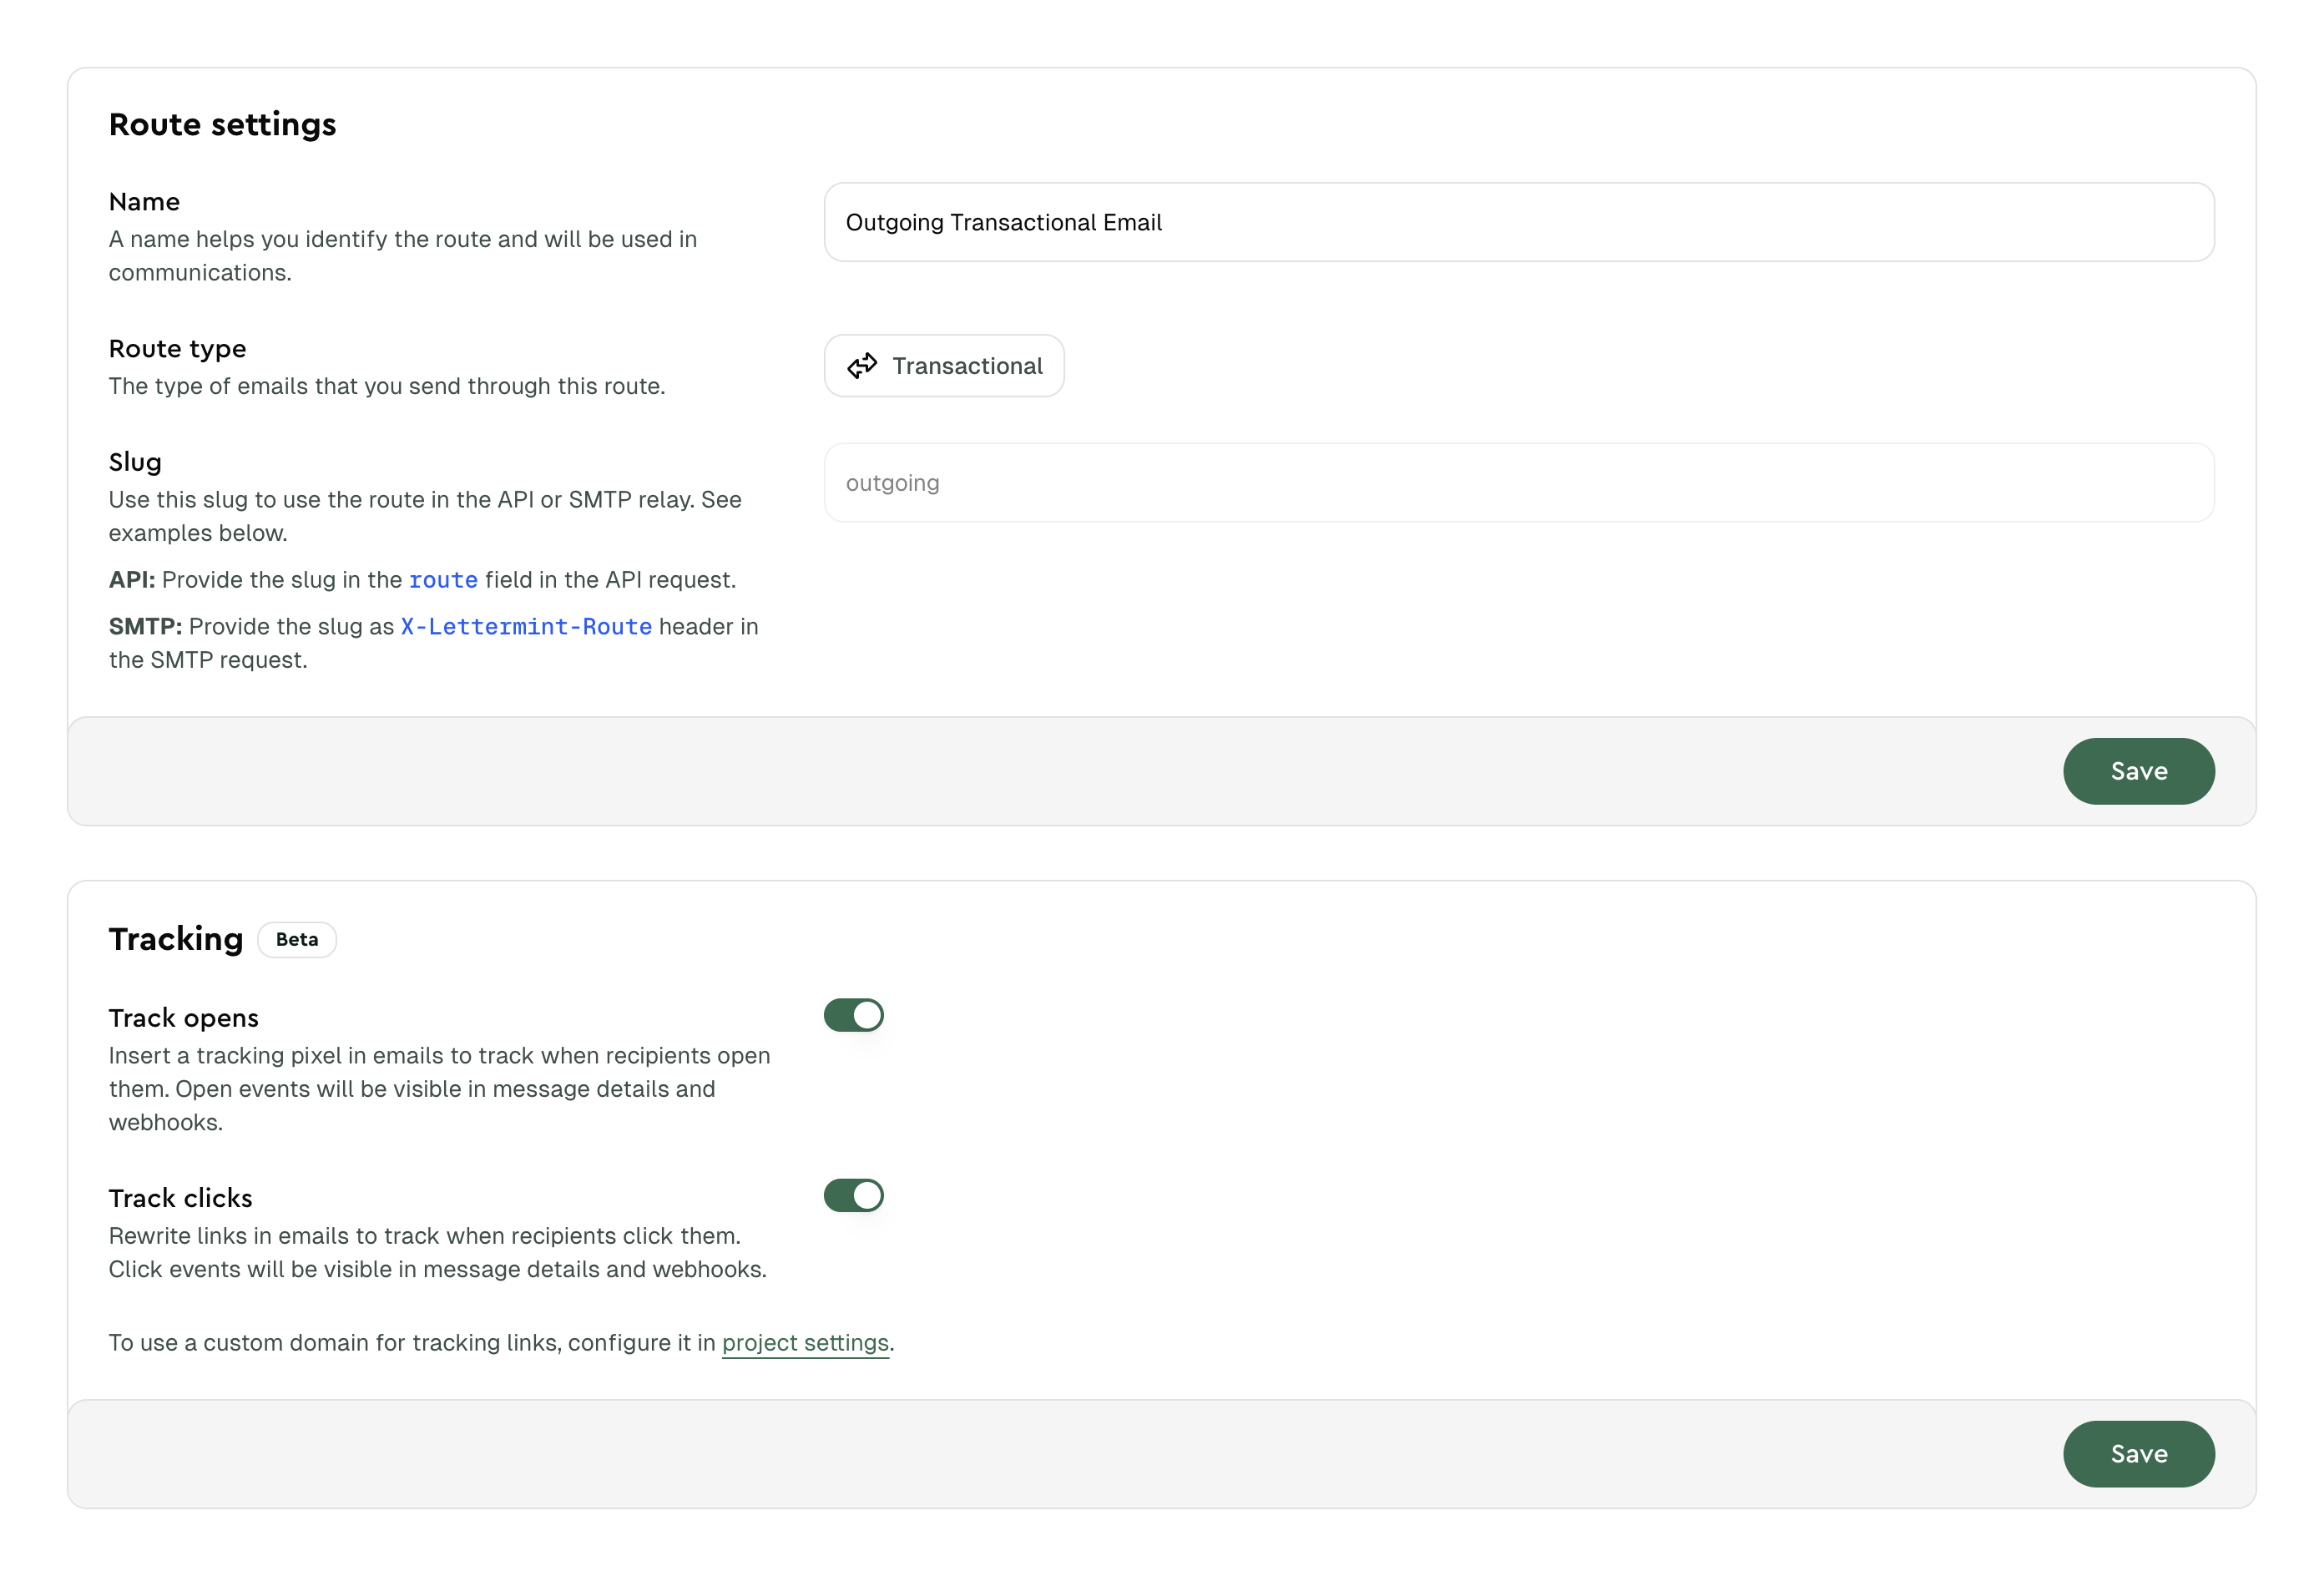Image resolution: width=2324 pixels, height=1576 pixels.
Task: Click the bold API: instruction label
Action: (132, 580)
